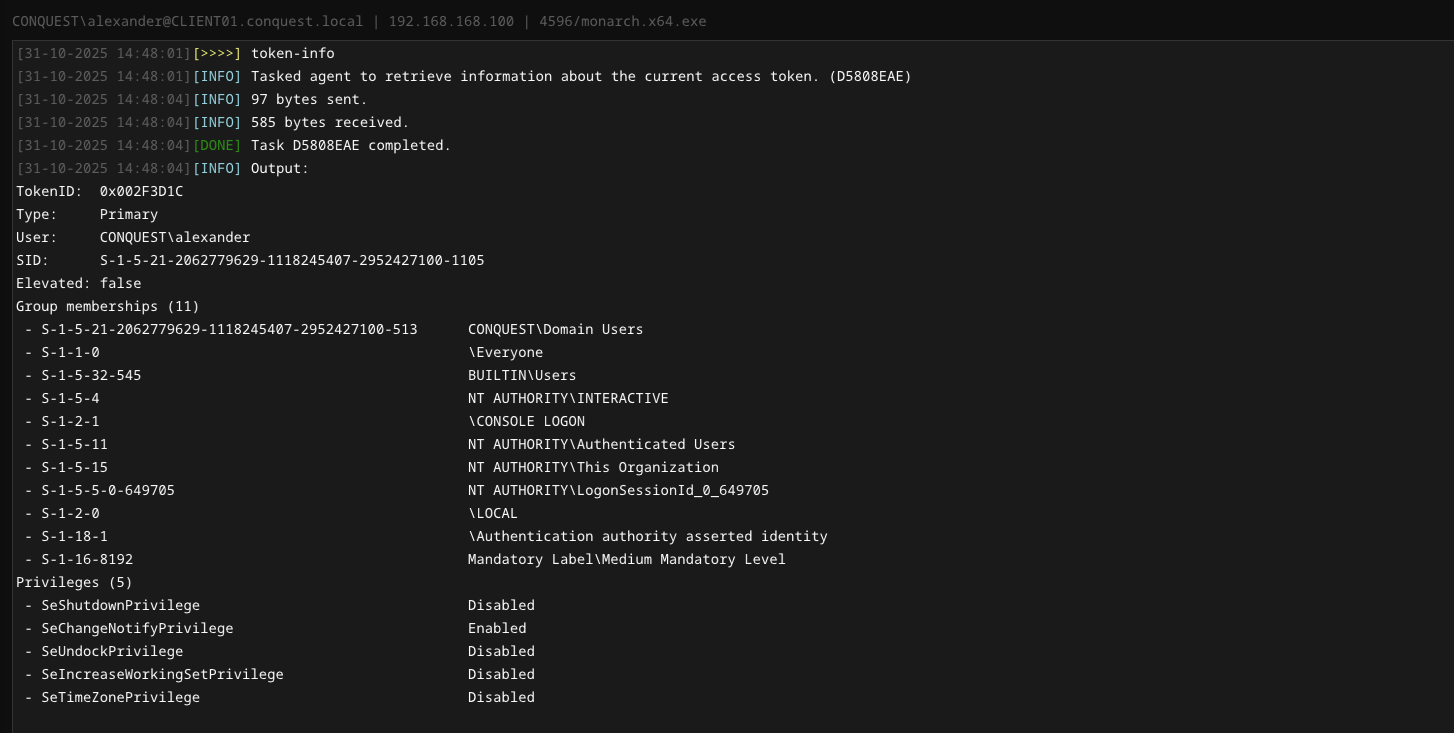This screenshot has width=1454, height=733.
Task: Click the CONQUEST\alexander user value
Action: pyautogui.click(x=175, y=237)
